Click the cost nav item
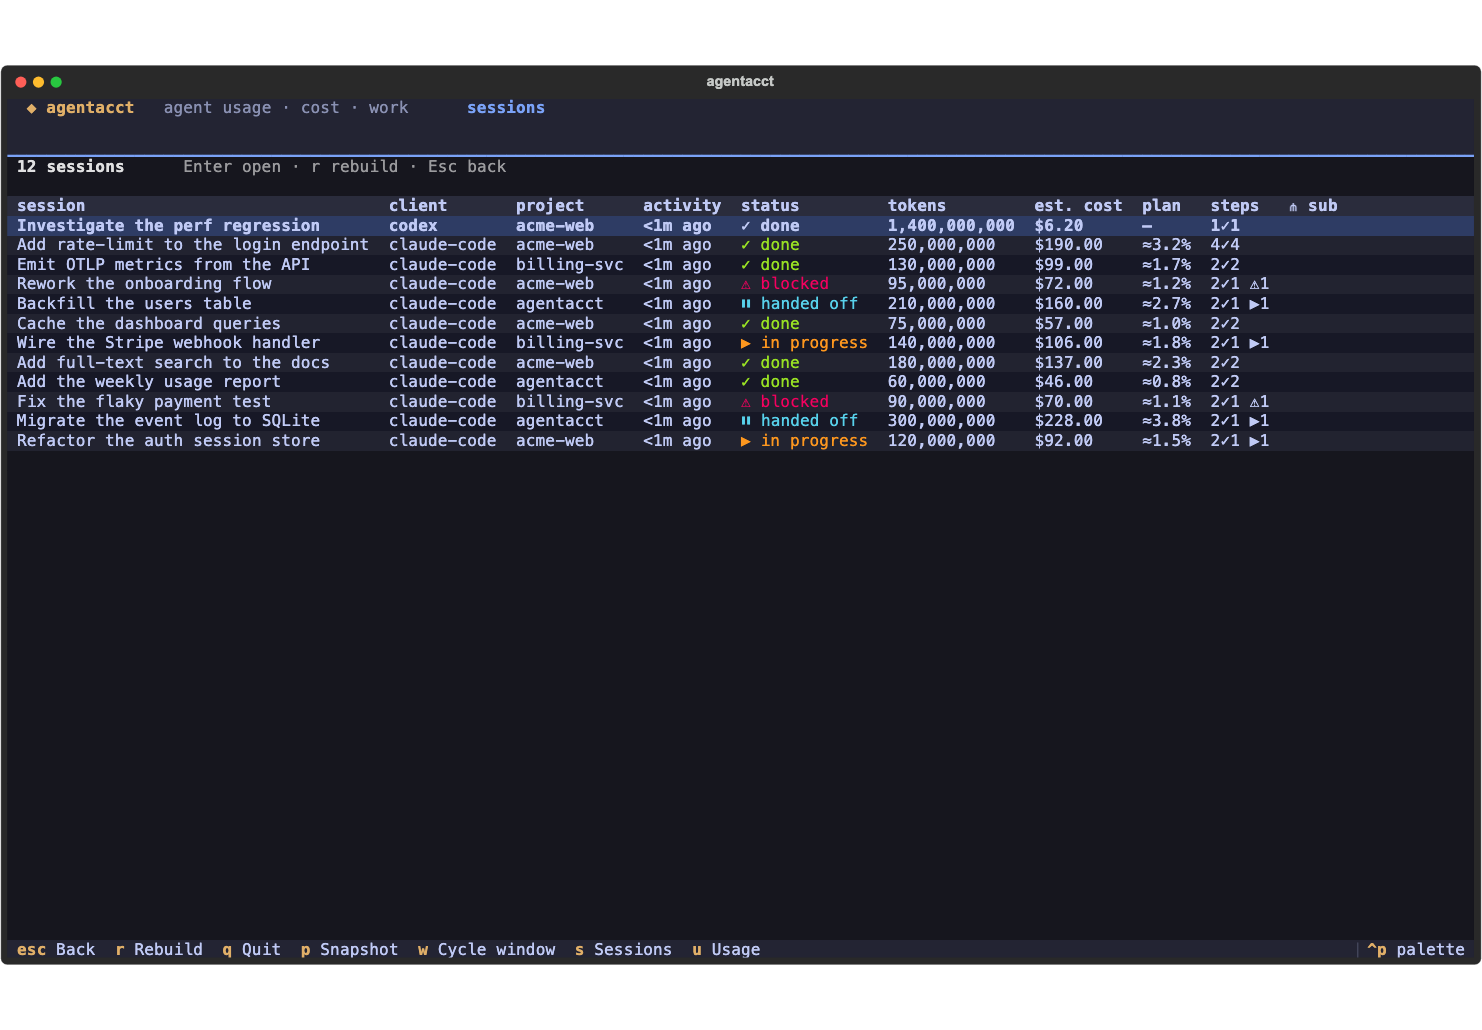The image size is (1482, 1030). coord(320,108)
